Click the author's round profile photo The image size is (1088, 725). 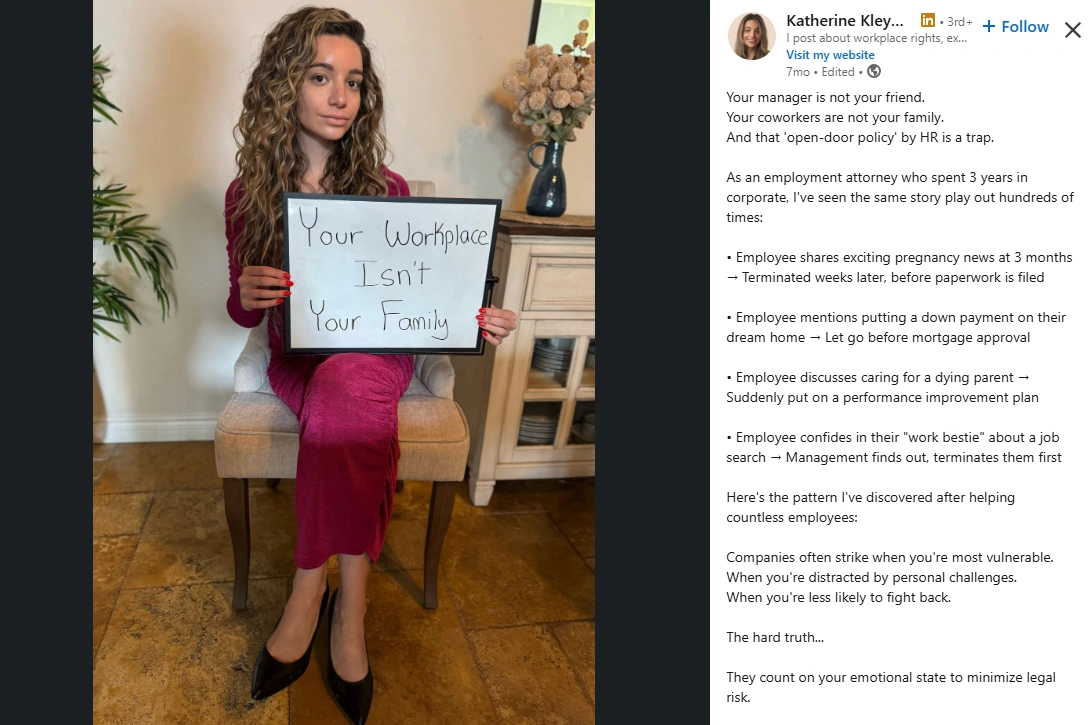(751, 36)
